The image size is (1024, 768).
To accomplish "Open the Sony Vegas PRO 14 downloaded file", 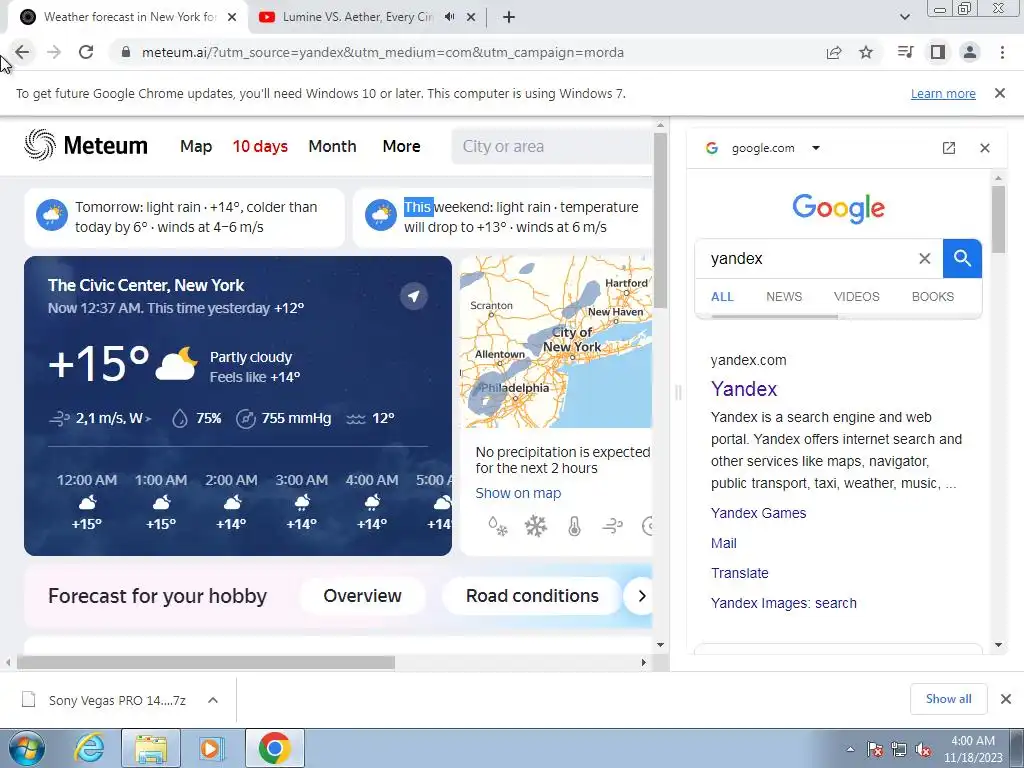I will click(104, 700).
